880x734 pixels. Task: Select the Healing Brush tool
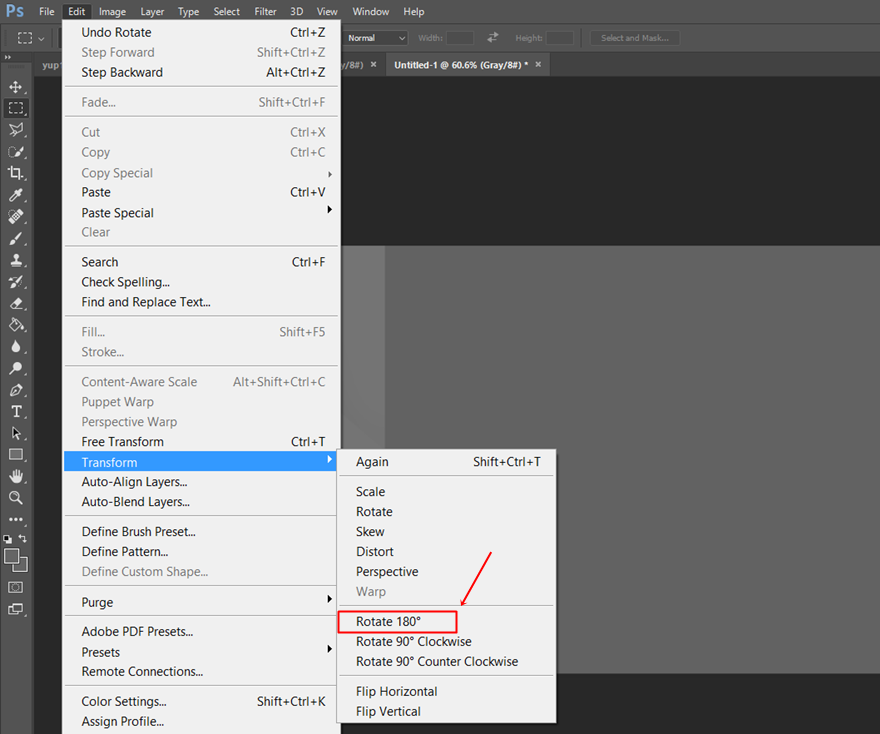(x=16, y=217)
